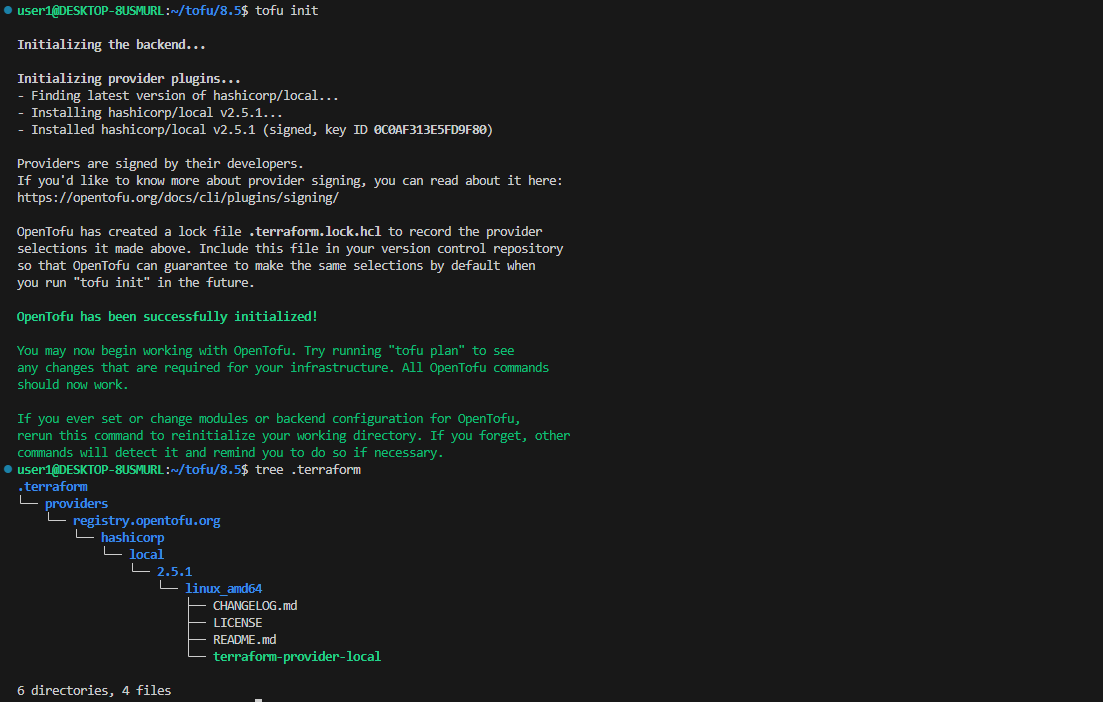Click the "commands will detect it and remind" line

(x=230, y=453)
